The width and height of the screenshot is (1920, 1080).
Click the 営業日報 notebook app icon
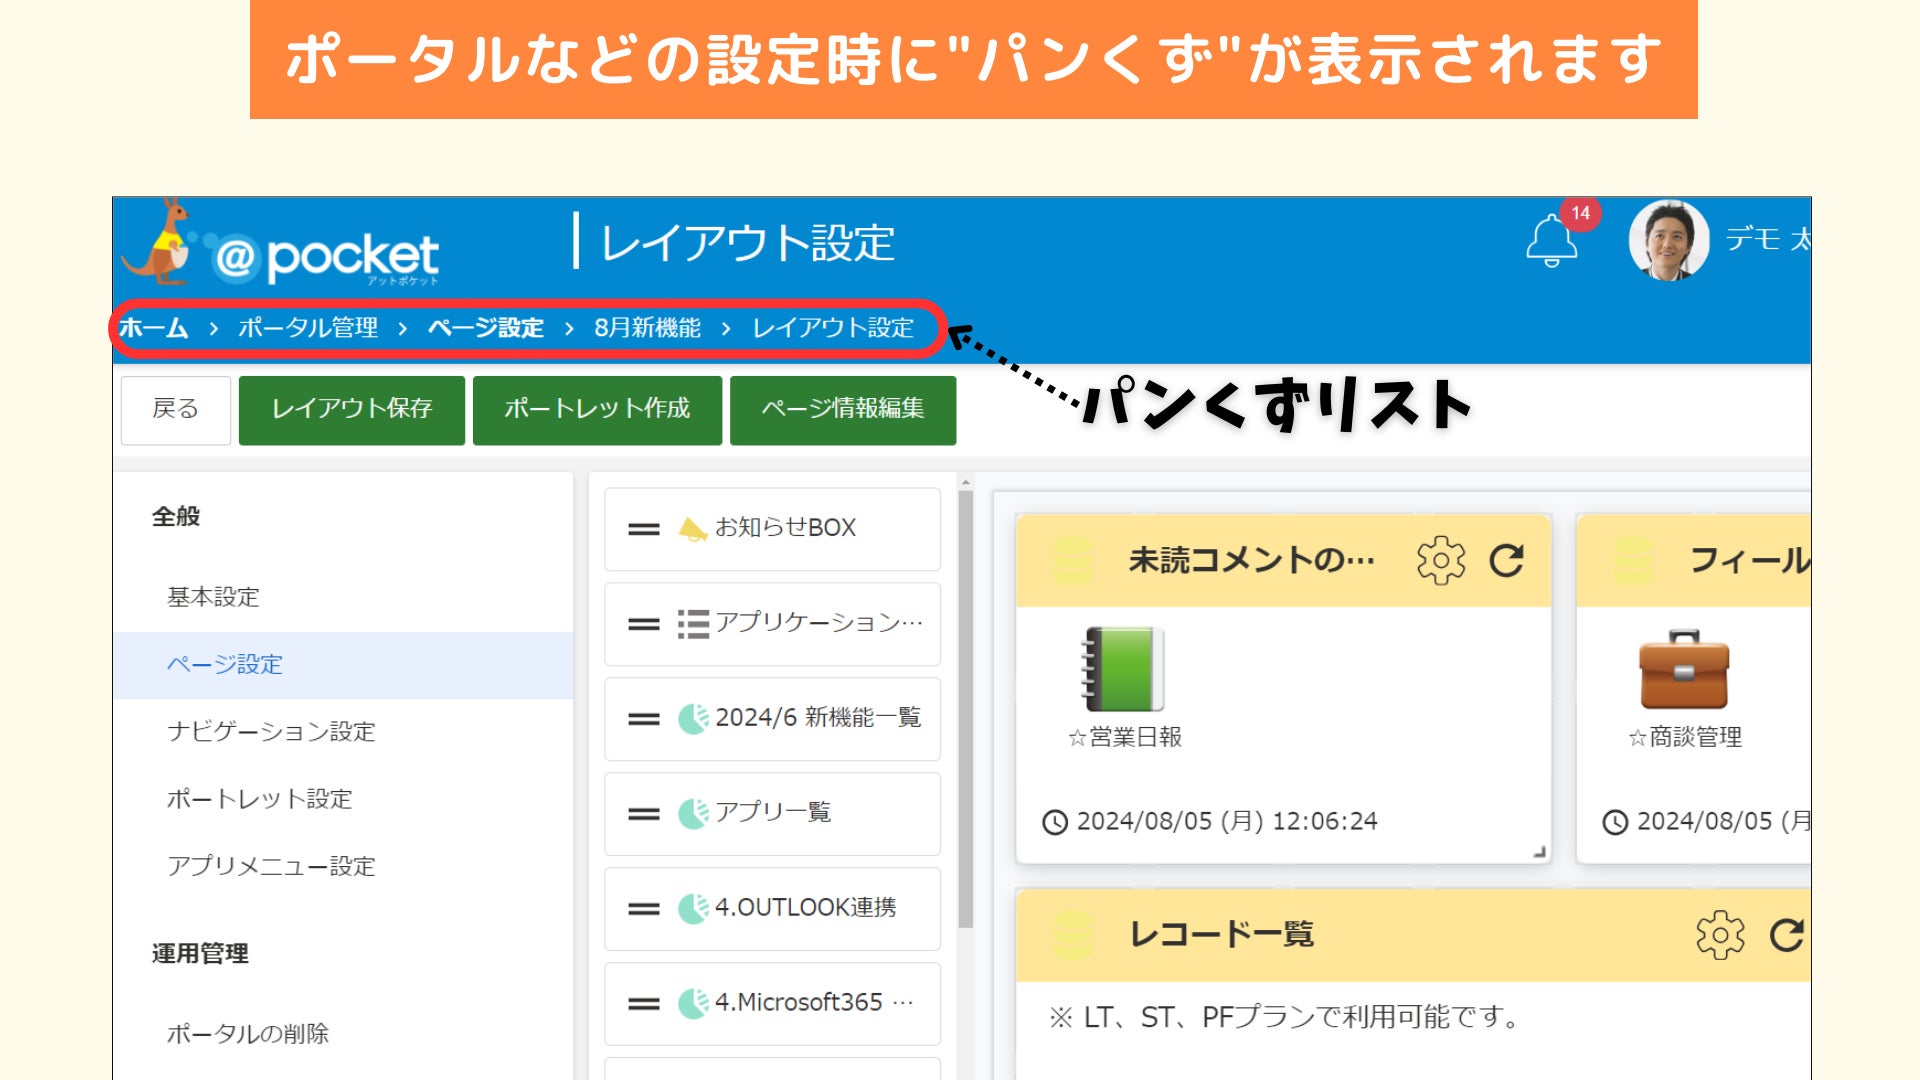pos(1124,668)
